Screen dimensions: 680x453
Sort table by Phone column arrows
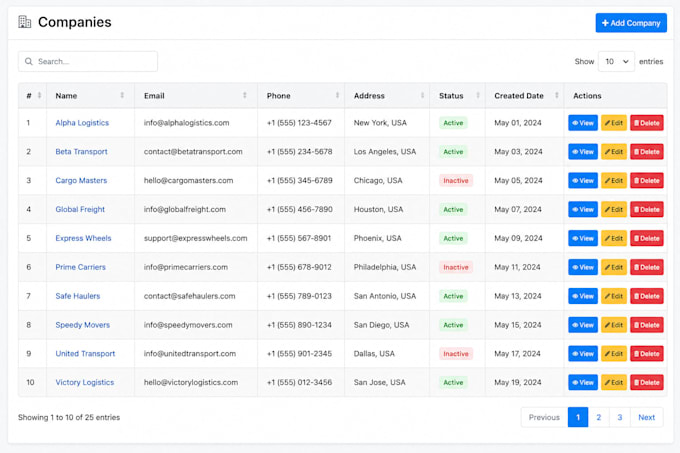tap(337, 95)
